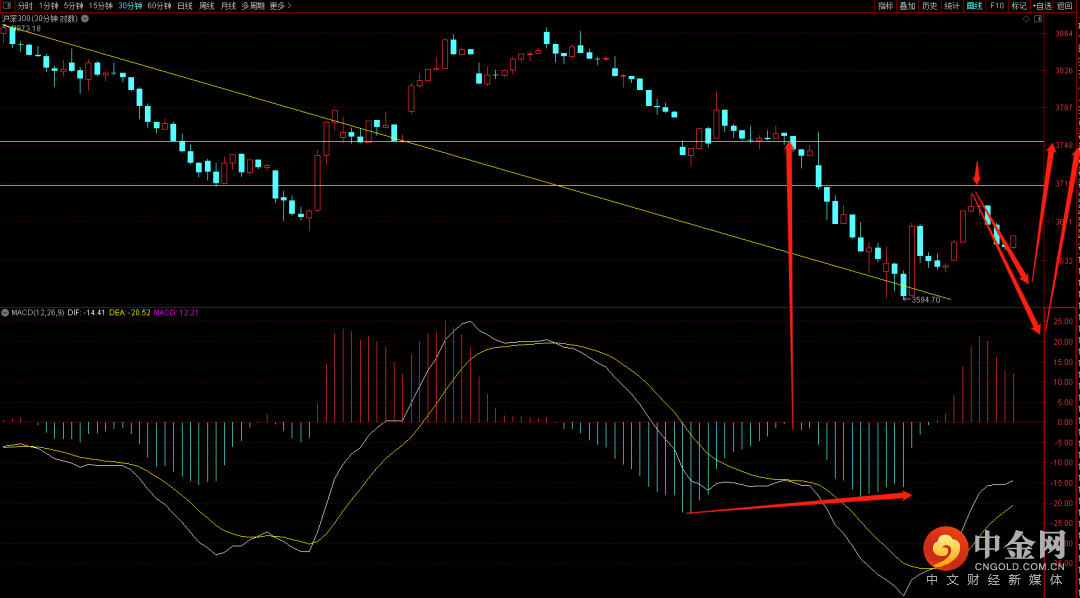
Task: Open the 多周期 multi-period view
Action: tap(253, 6)
